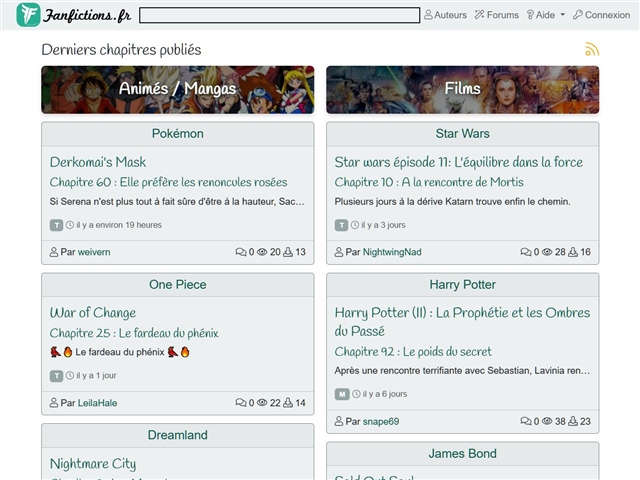Viewport: 640px width, 480px height.
Task: Open the Dreamland fandom heading
Action: point(178,435)
